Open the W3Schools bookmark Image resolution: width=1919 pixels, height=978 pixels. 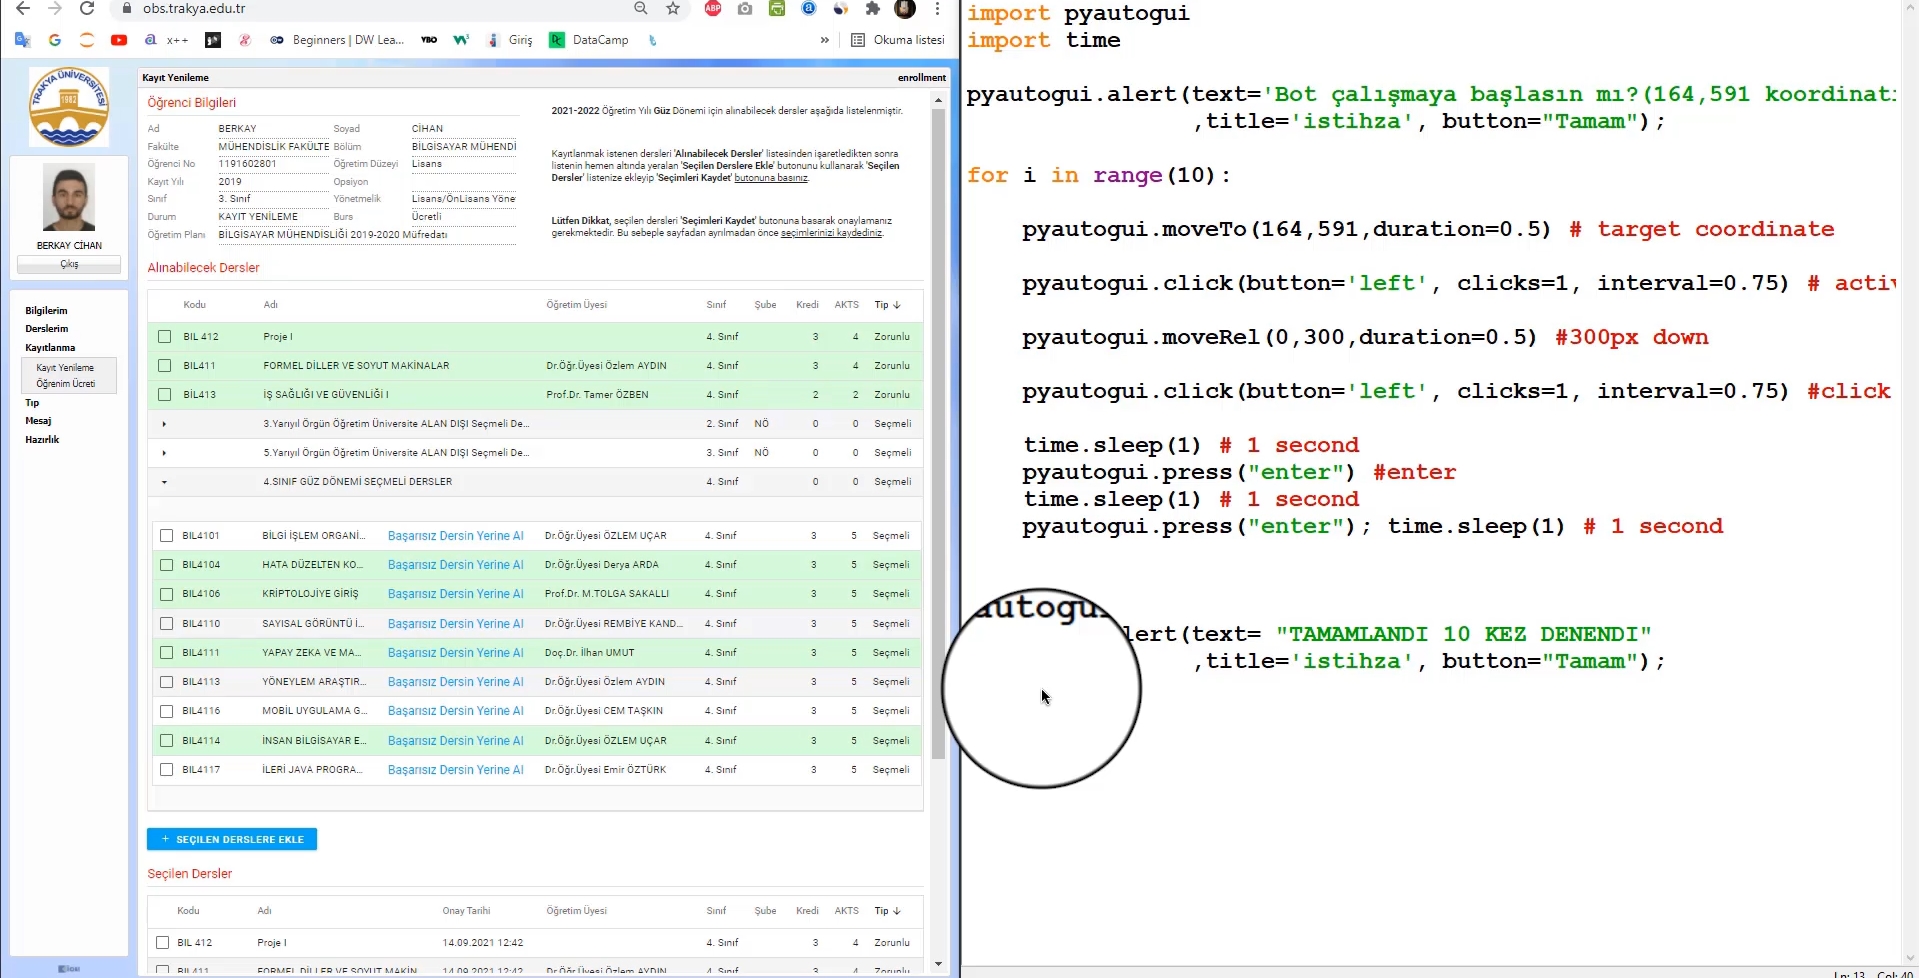[x=461, y=40]
